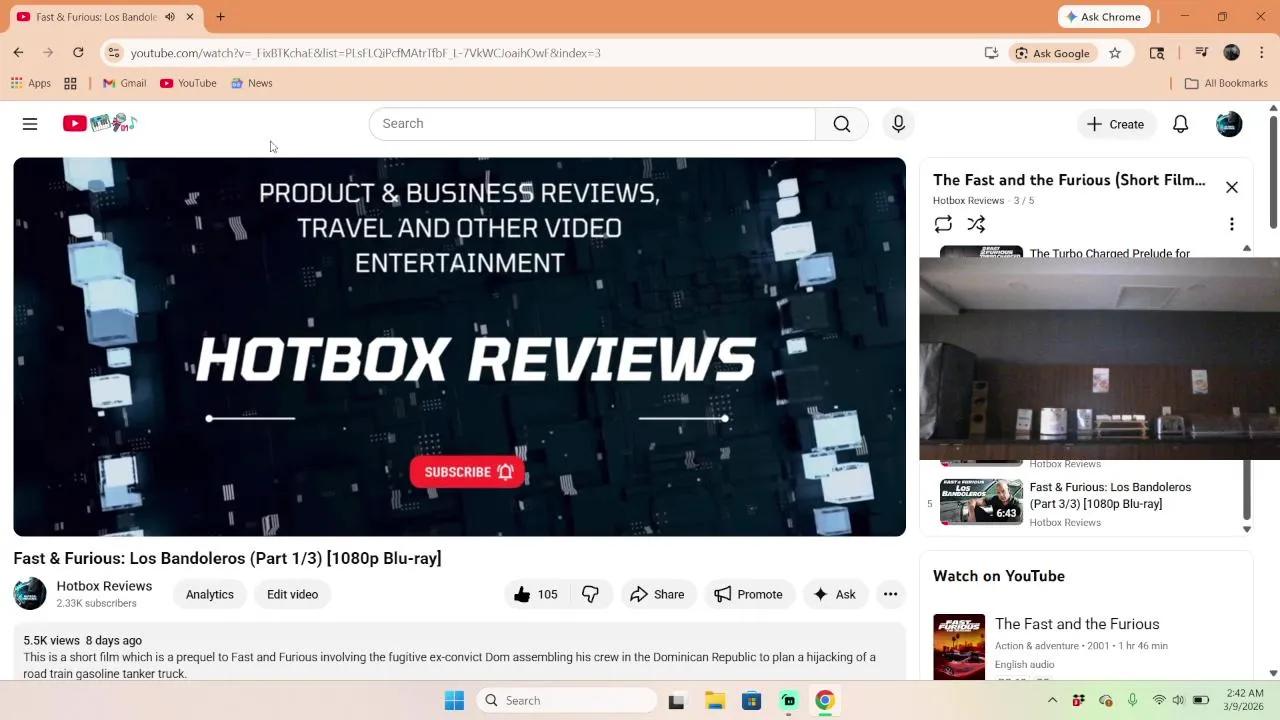Open Chrome tab search side panel icon
This screenshot has width=1280, height=720.
1157,53
